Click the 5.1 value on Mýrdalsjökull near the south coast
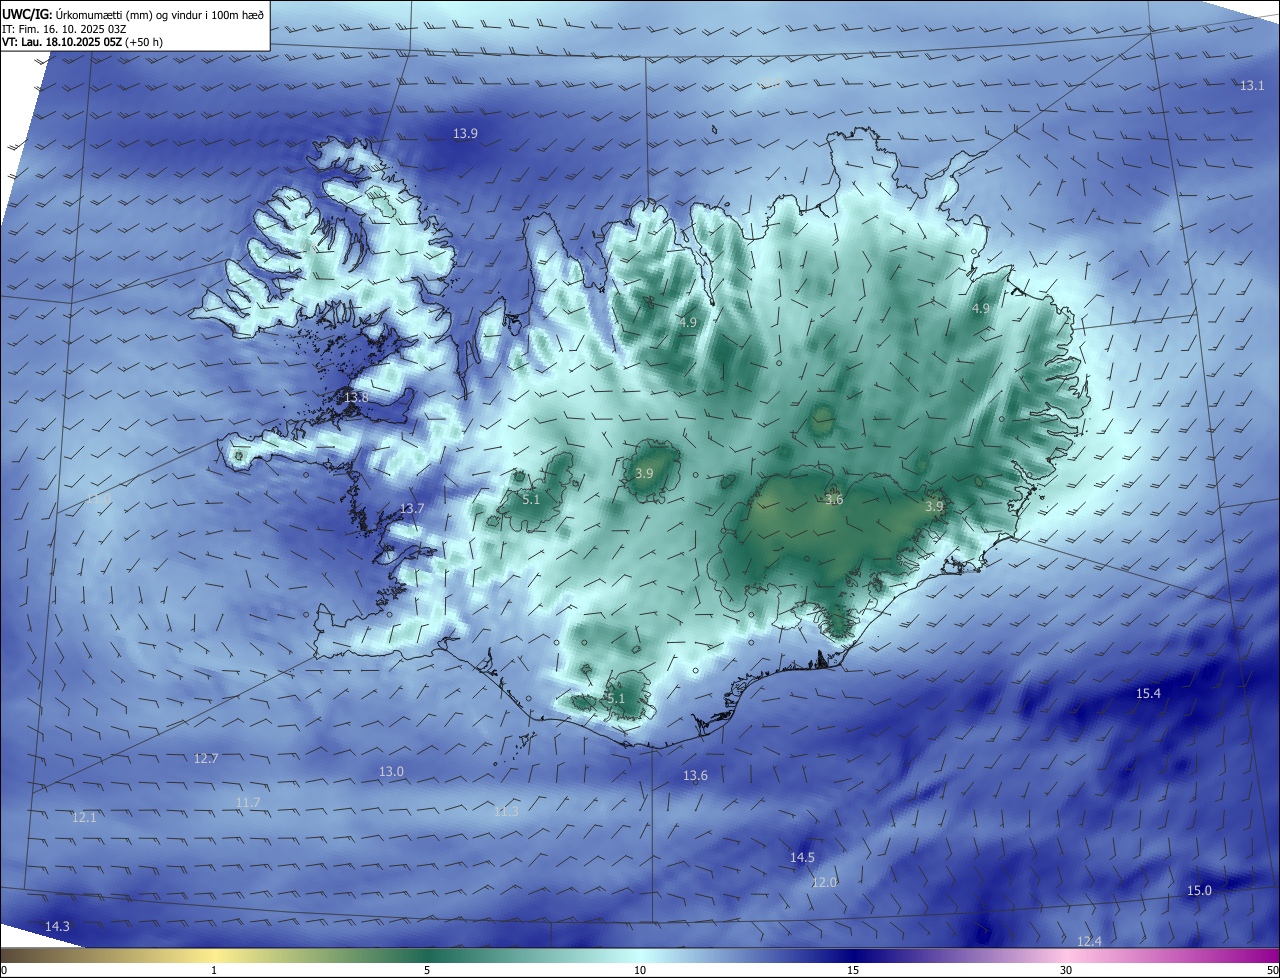The image size is (1280, 978). (x=616, y=699)
